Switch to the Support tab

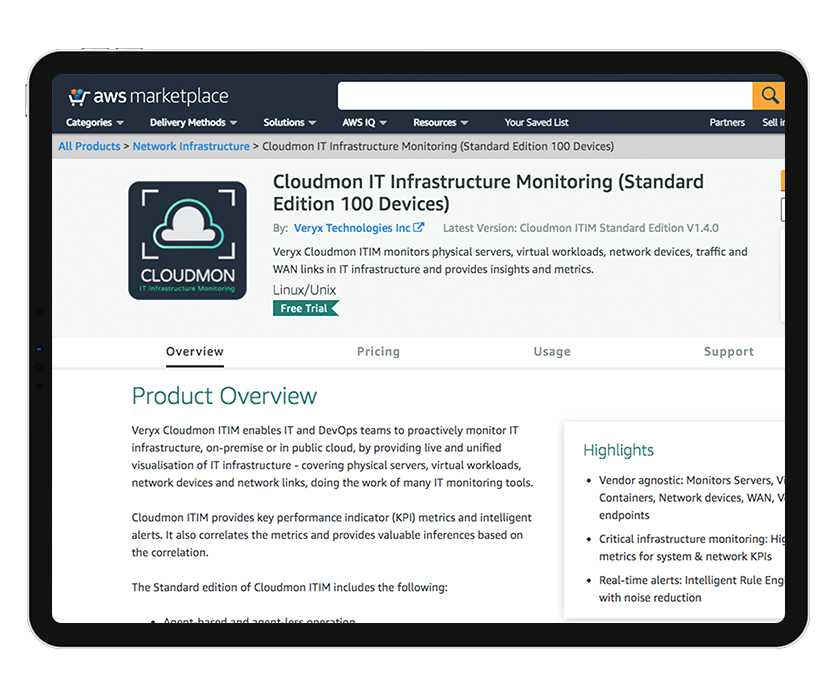click(729, 352)
